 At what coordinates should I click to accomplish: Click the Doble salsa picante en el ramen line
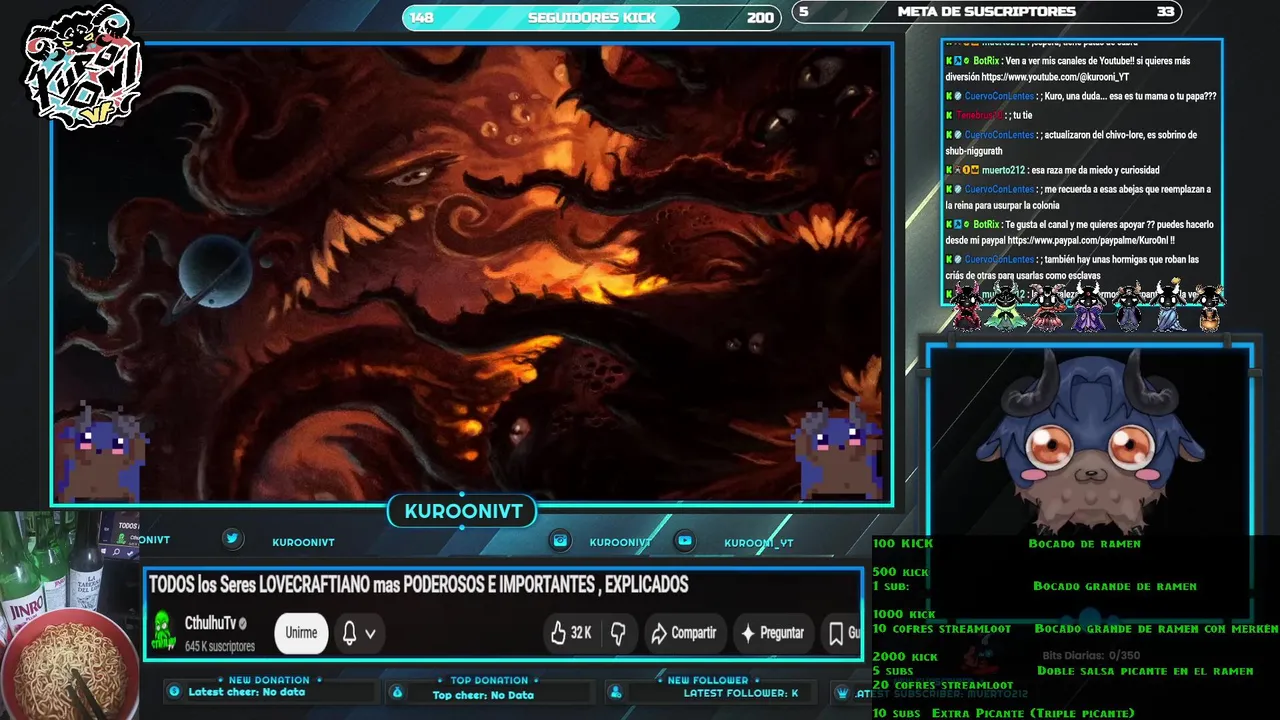1145,671
